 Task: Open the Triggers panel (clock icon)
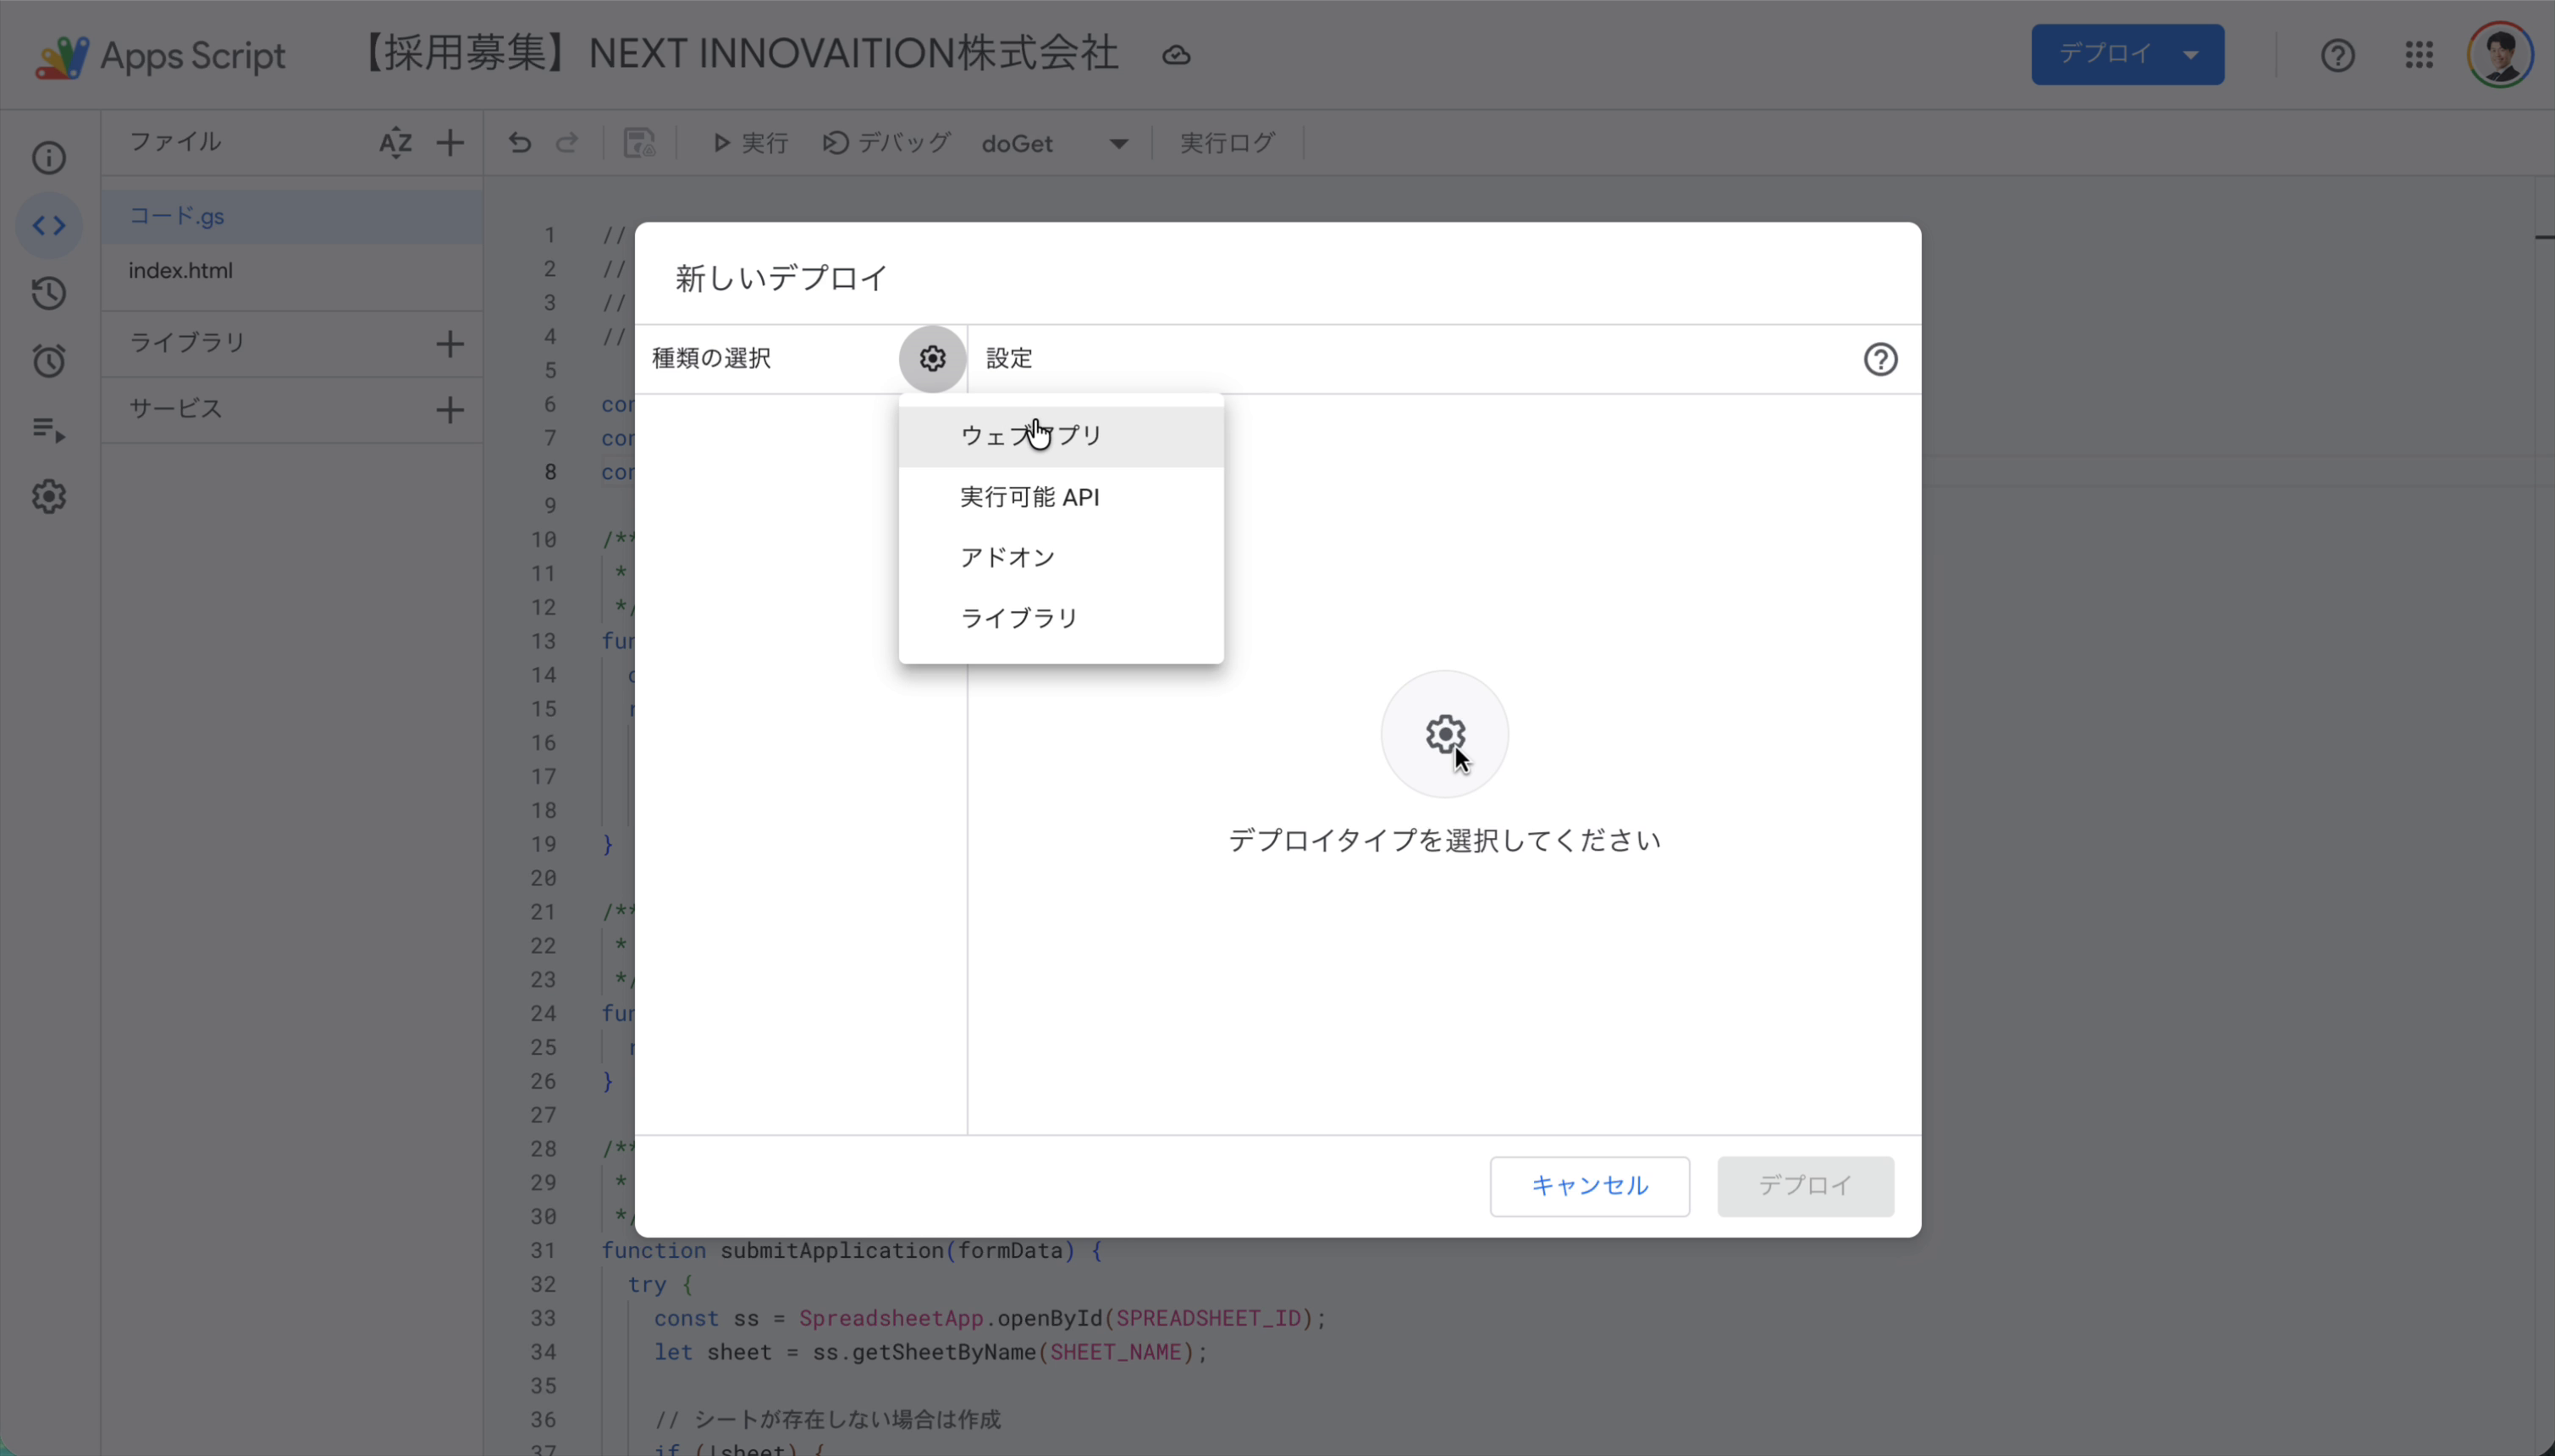pyautogui.click(x=48, y=361)
